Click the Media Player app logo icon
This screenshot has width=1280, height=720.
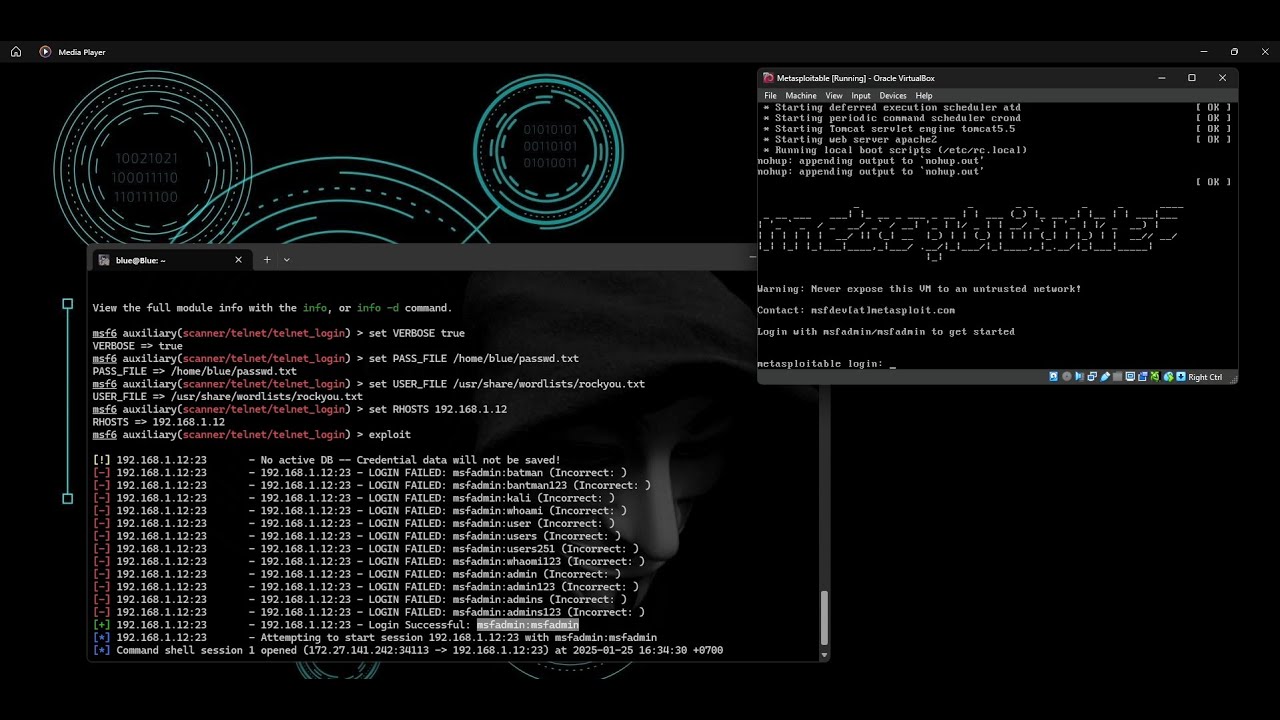(x=45, y=51)
